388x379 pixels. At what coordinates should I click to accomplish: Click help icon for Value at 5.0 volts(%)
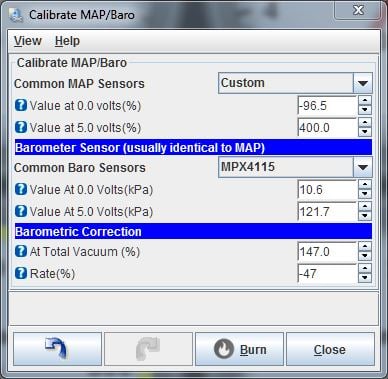[x=21, y=127]
